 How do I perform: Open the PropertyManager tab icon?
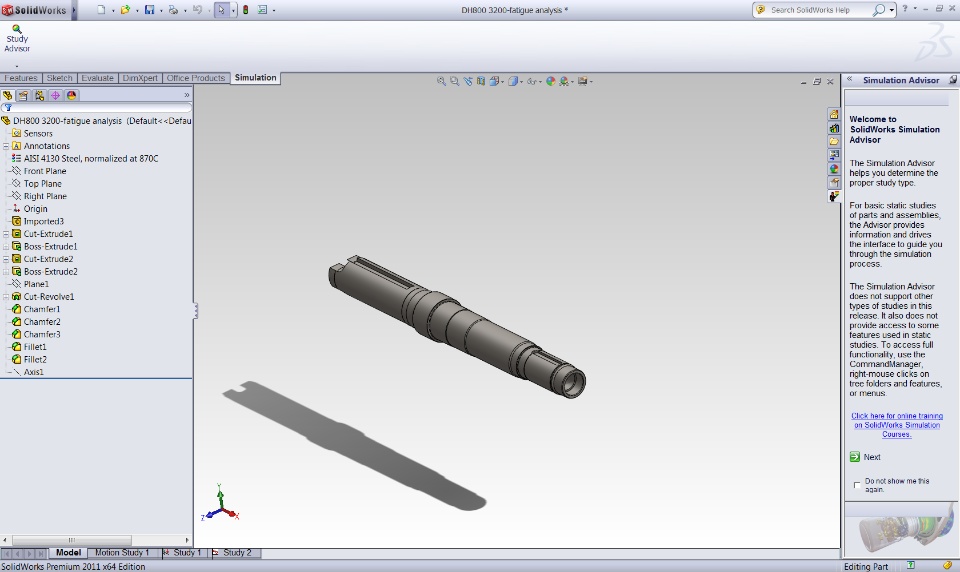click(23, 96)
